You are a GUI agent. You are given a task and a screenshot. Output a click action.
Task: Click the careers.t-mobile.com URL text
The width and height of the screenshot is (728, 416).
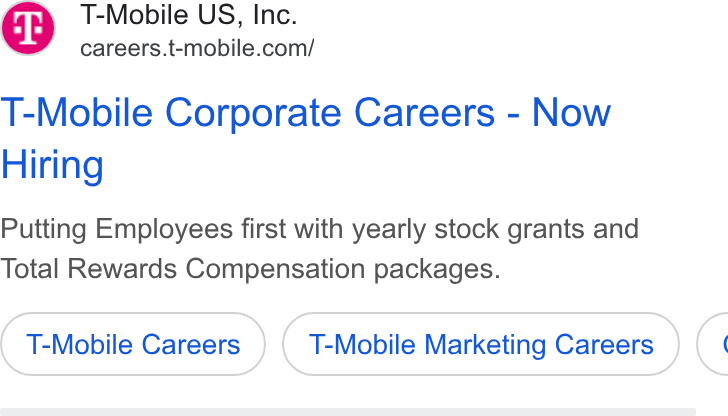197,48
